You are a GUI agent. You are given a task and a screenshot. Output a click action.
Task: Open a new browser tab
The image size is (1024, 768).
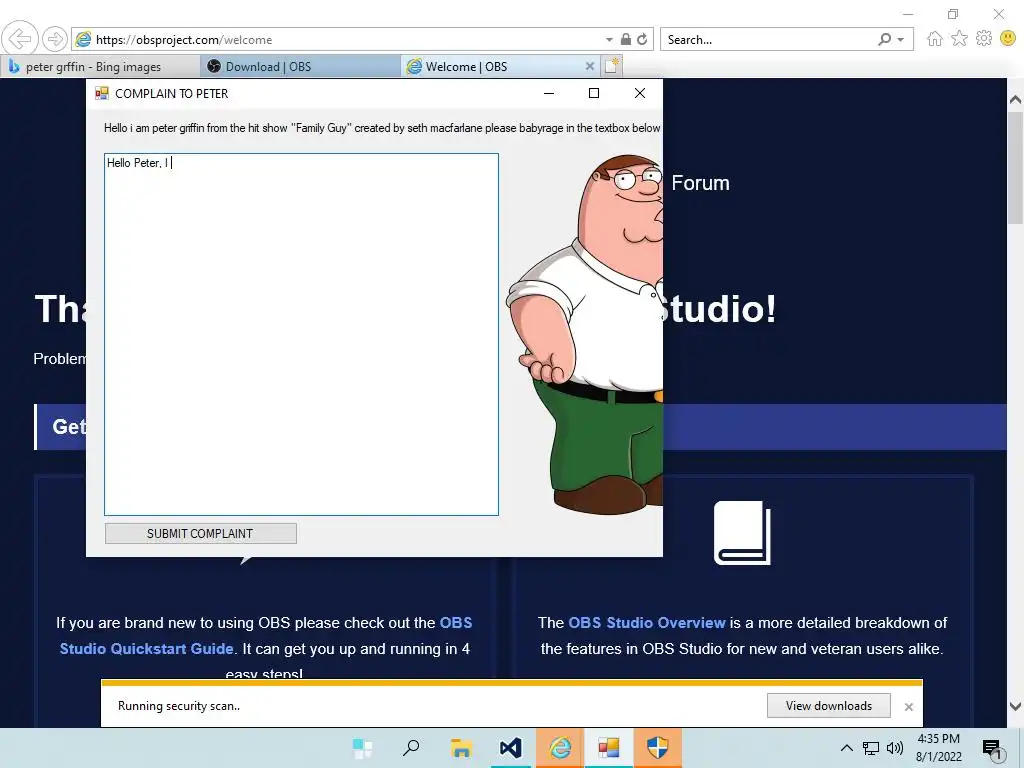612,66
